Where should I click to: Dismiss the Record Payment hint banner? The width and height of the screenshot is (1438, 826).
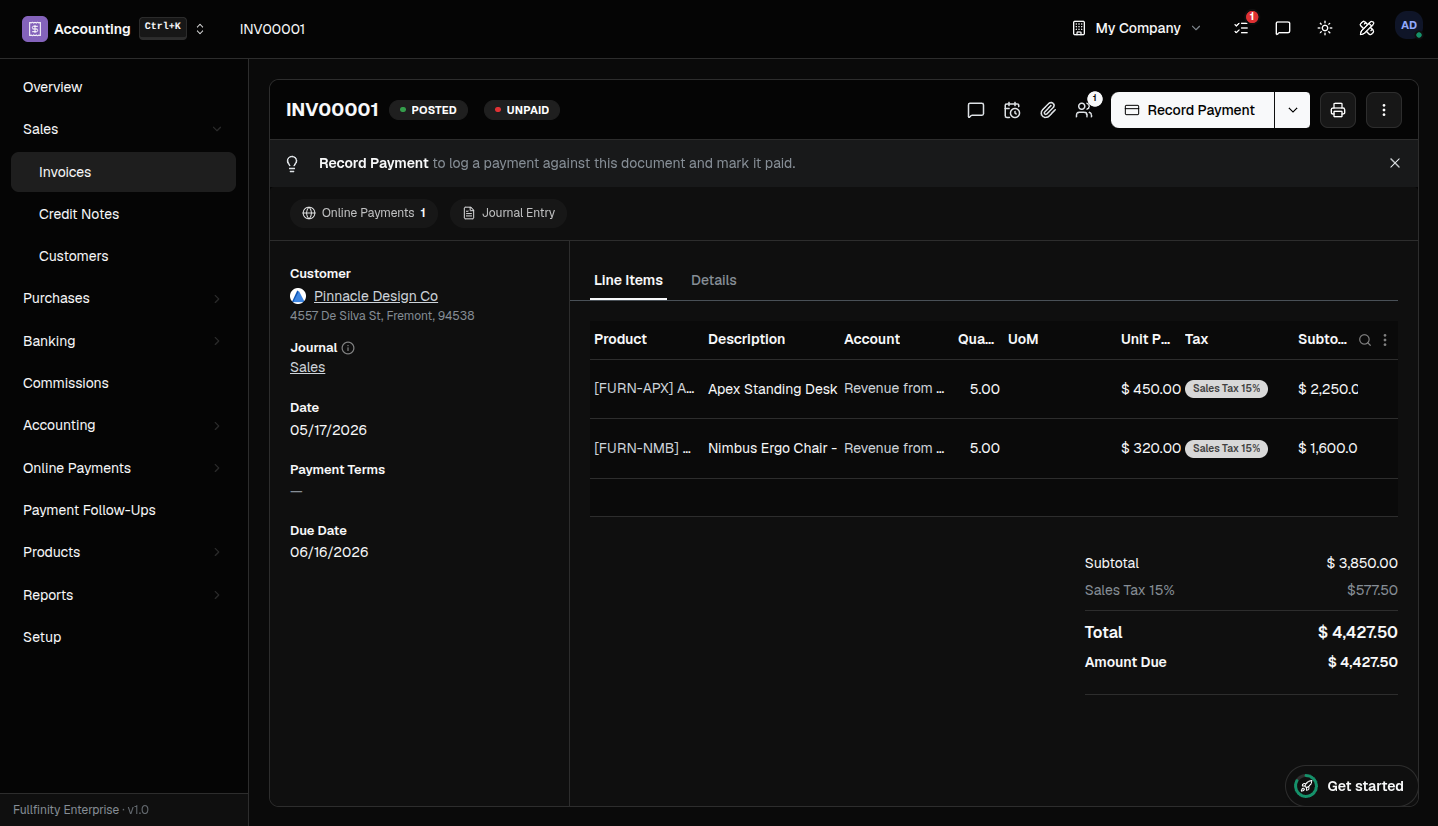[1395, 163]
